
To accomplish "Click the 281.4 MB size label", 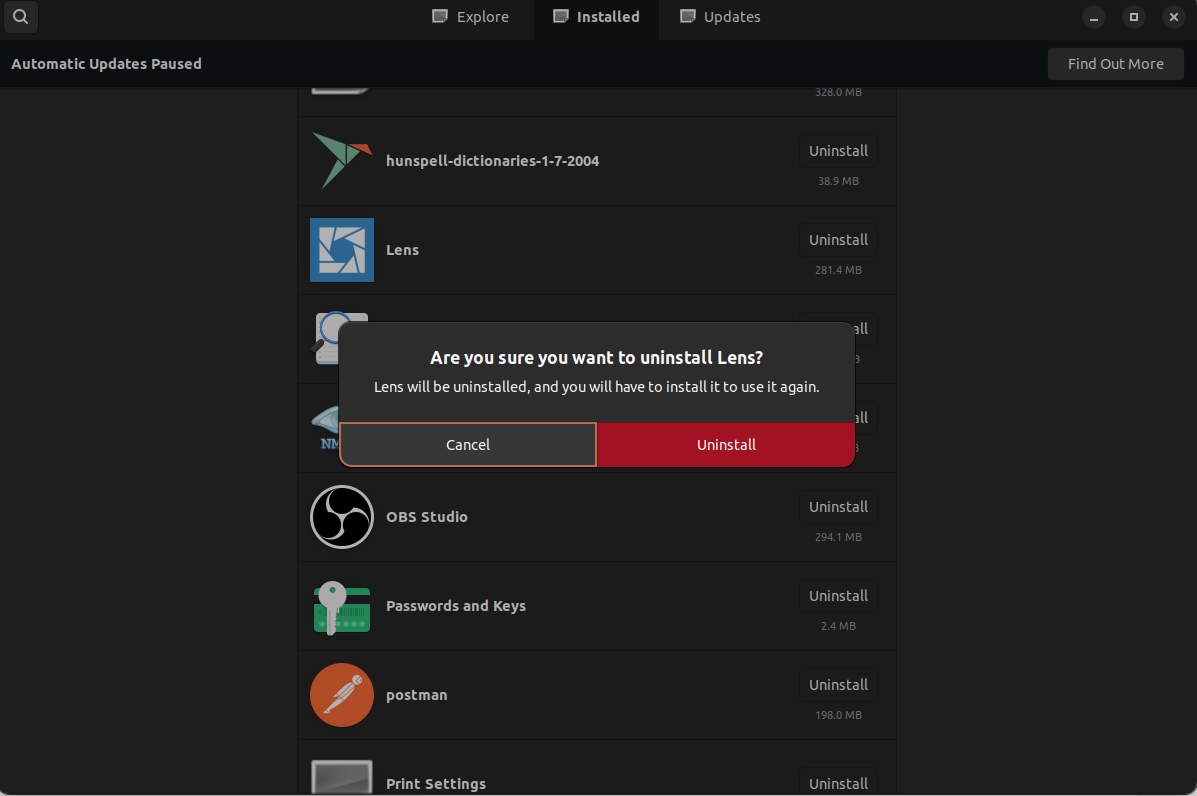I will [838, 270].
